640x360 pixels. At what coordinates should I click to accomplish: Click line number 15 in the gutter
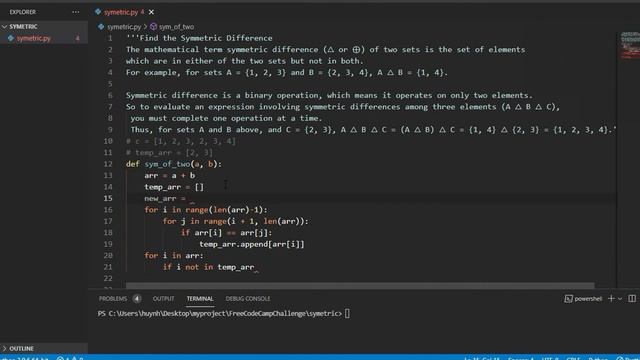(x=108, y=198)
